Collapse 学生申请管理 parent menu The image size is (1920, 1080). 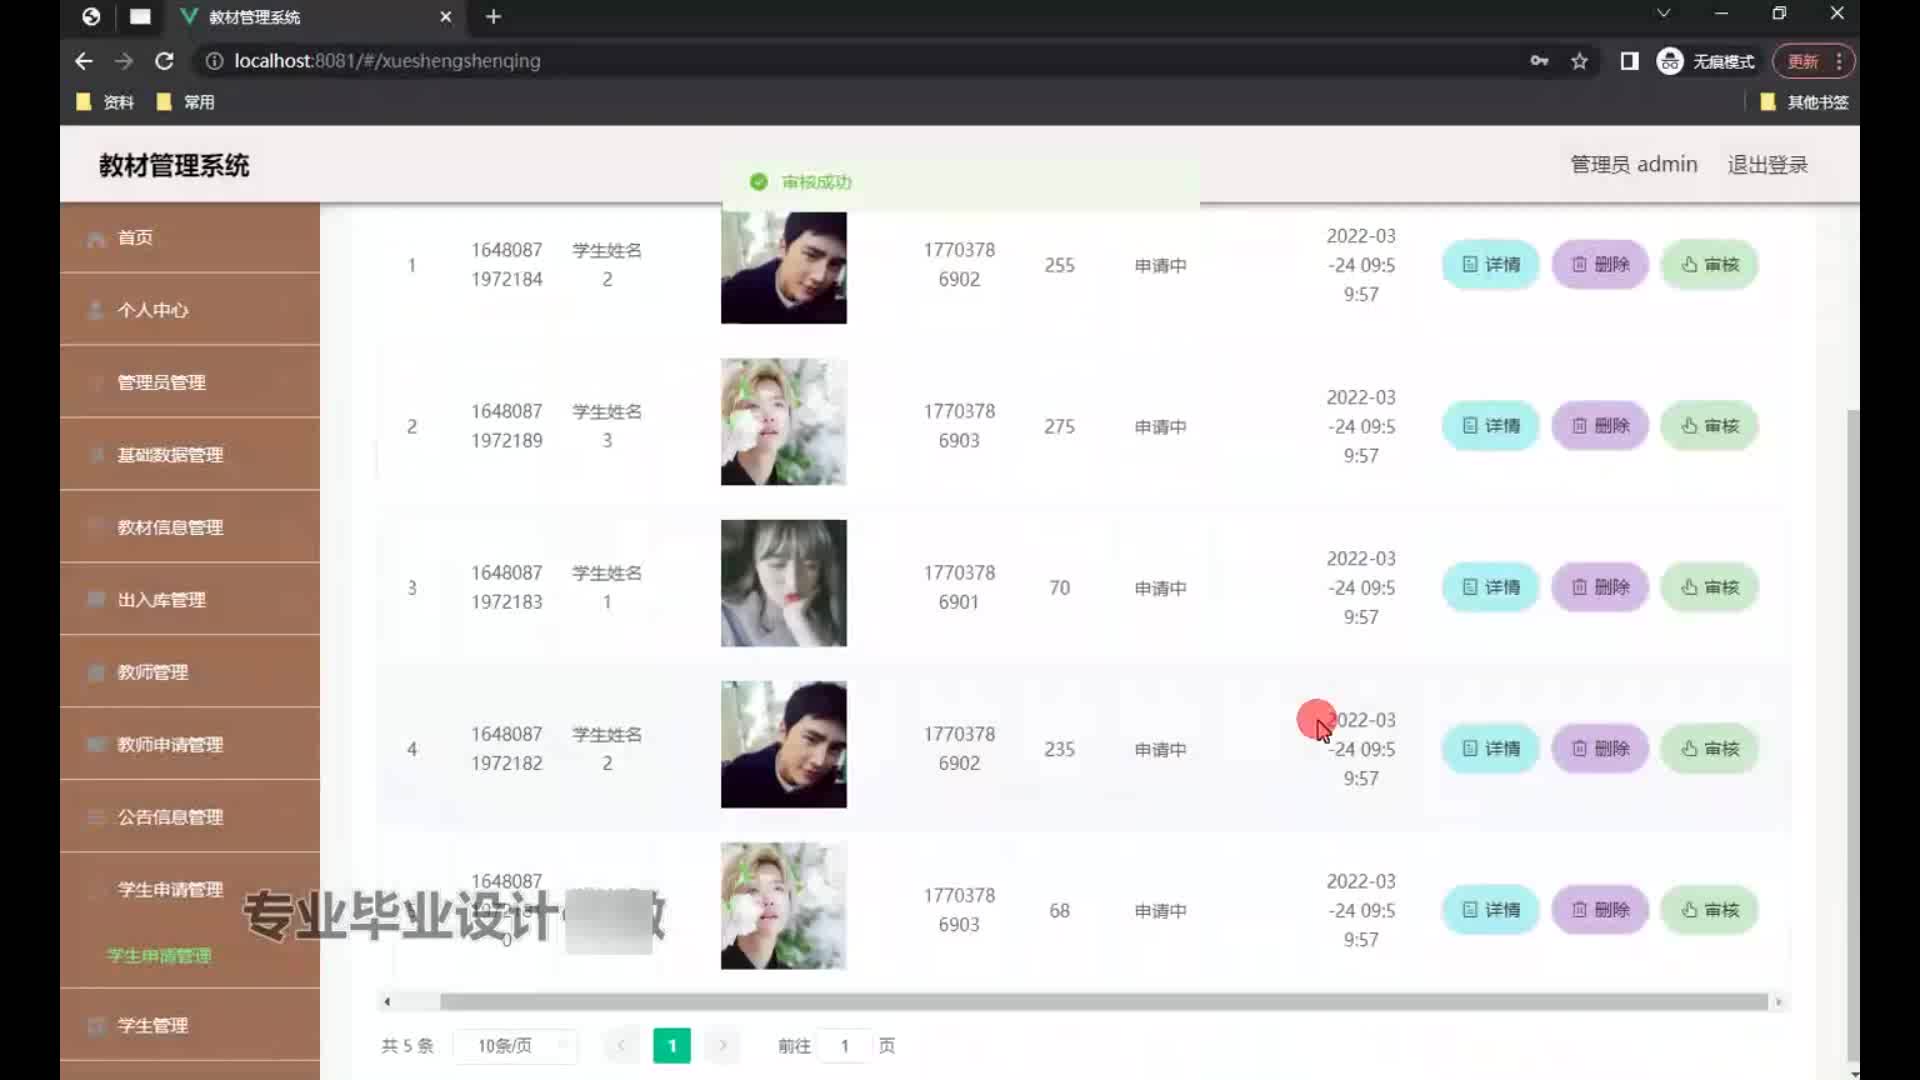[x=170, y=890]
